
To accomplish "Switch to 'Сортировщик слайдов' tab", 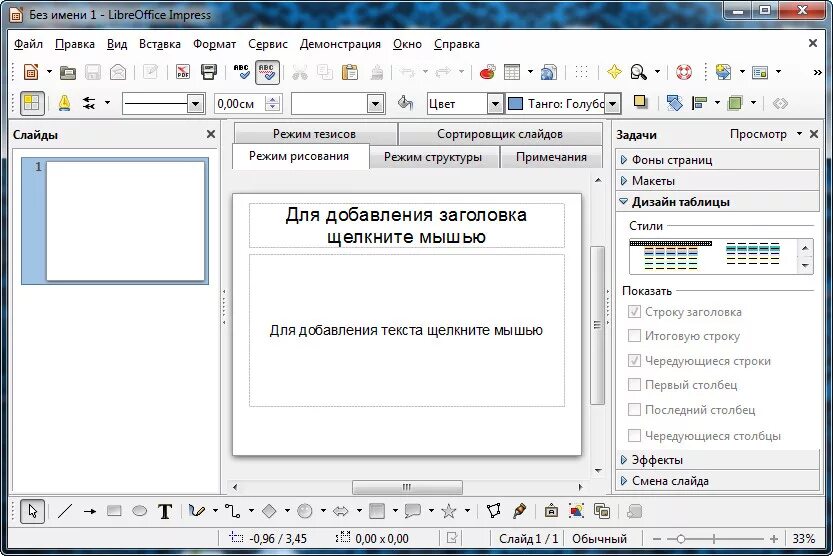I will pyautogui.click(x=500, y=134).
